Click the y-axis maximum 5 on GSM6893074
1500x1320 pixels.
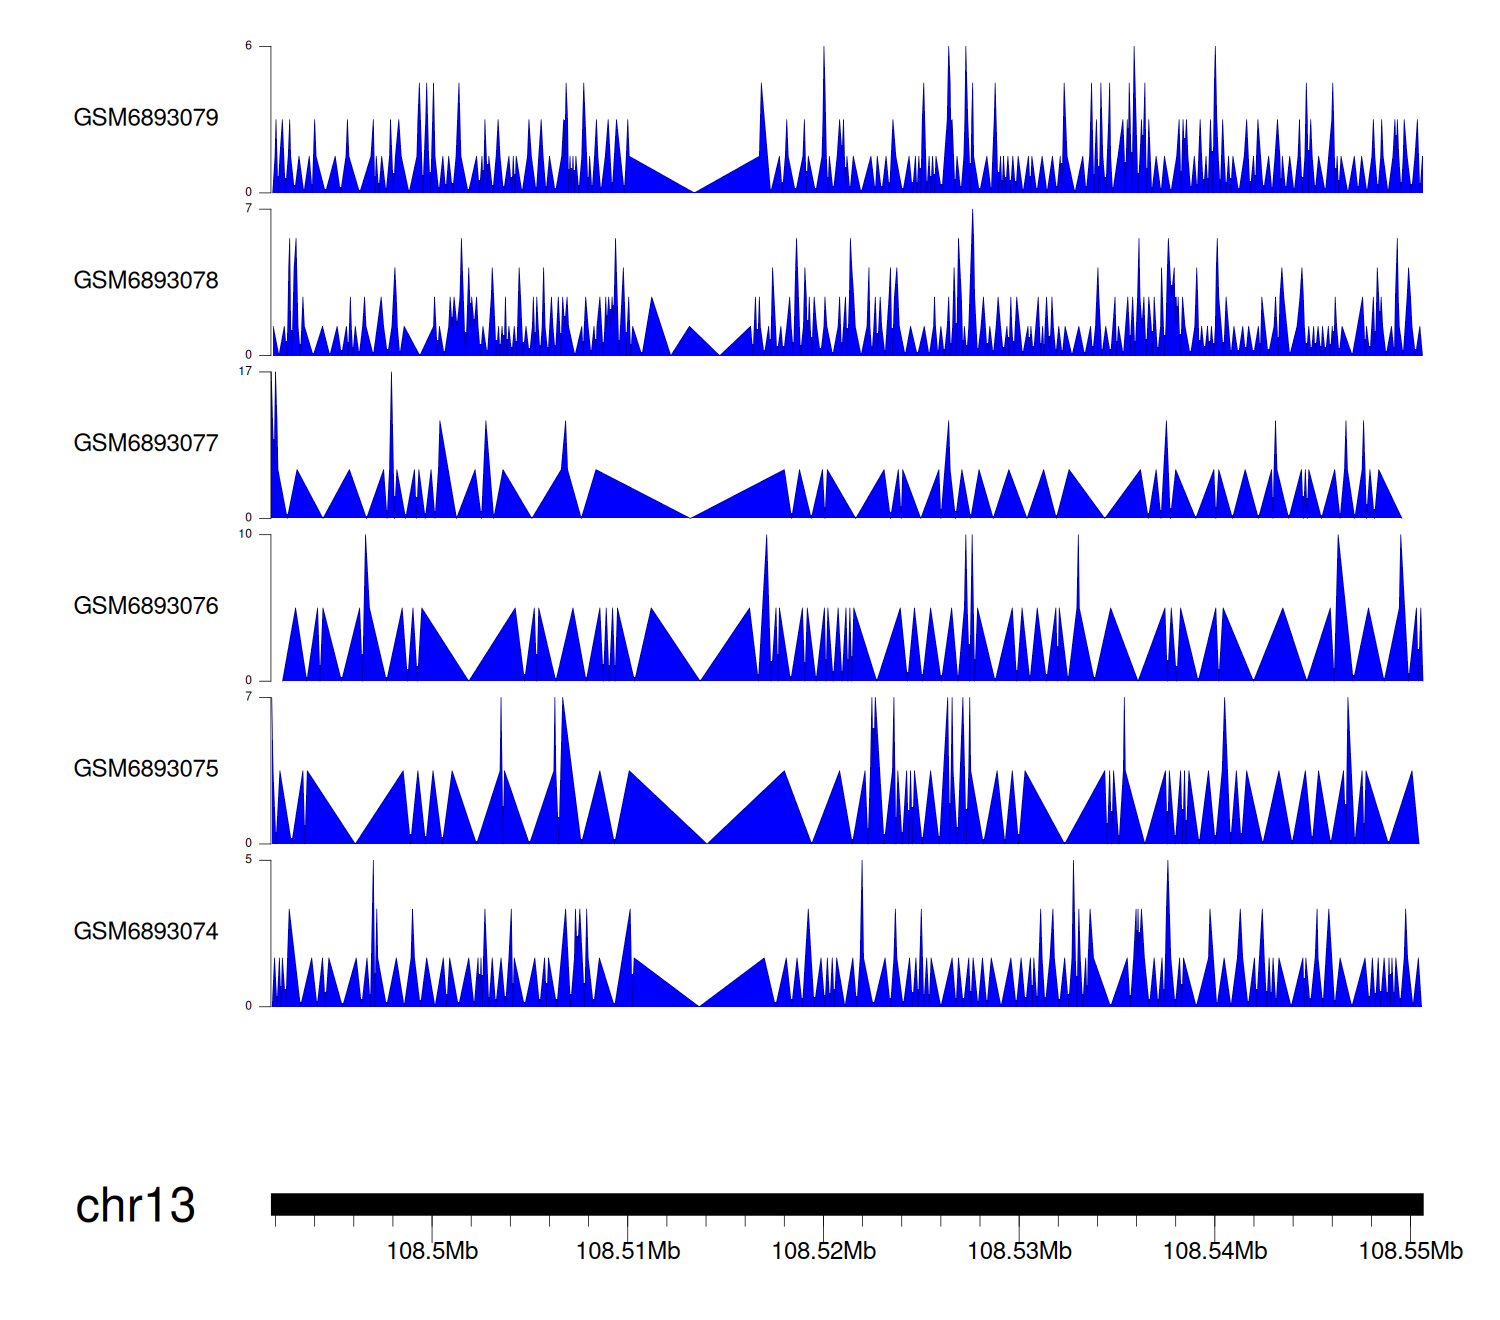pyautogui.click(x=249, y=860)
